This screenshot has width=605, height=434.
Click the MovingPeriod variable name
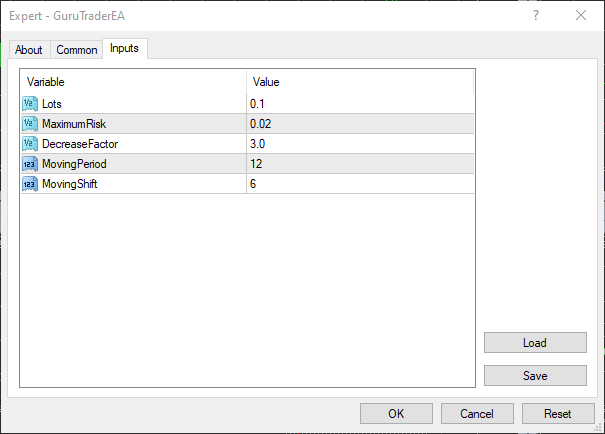click(x=74, y=164)
